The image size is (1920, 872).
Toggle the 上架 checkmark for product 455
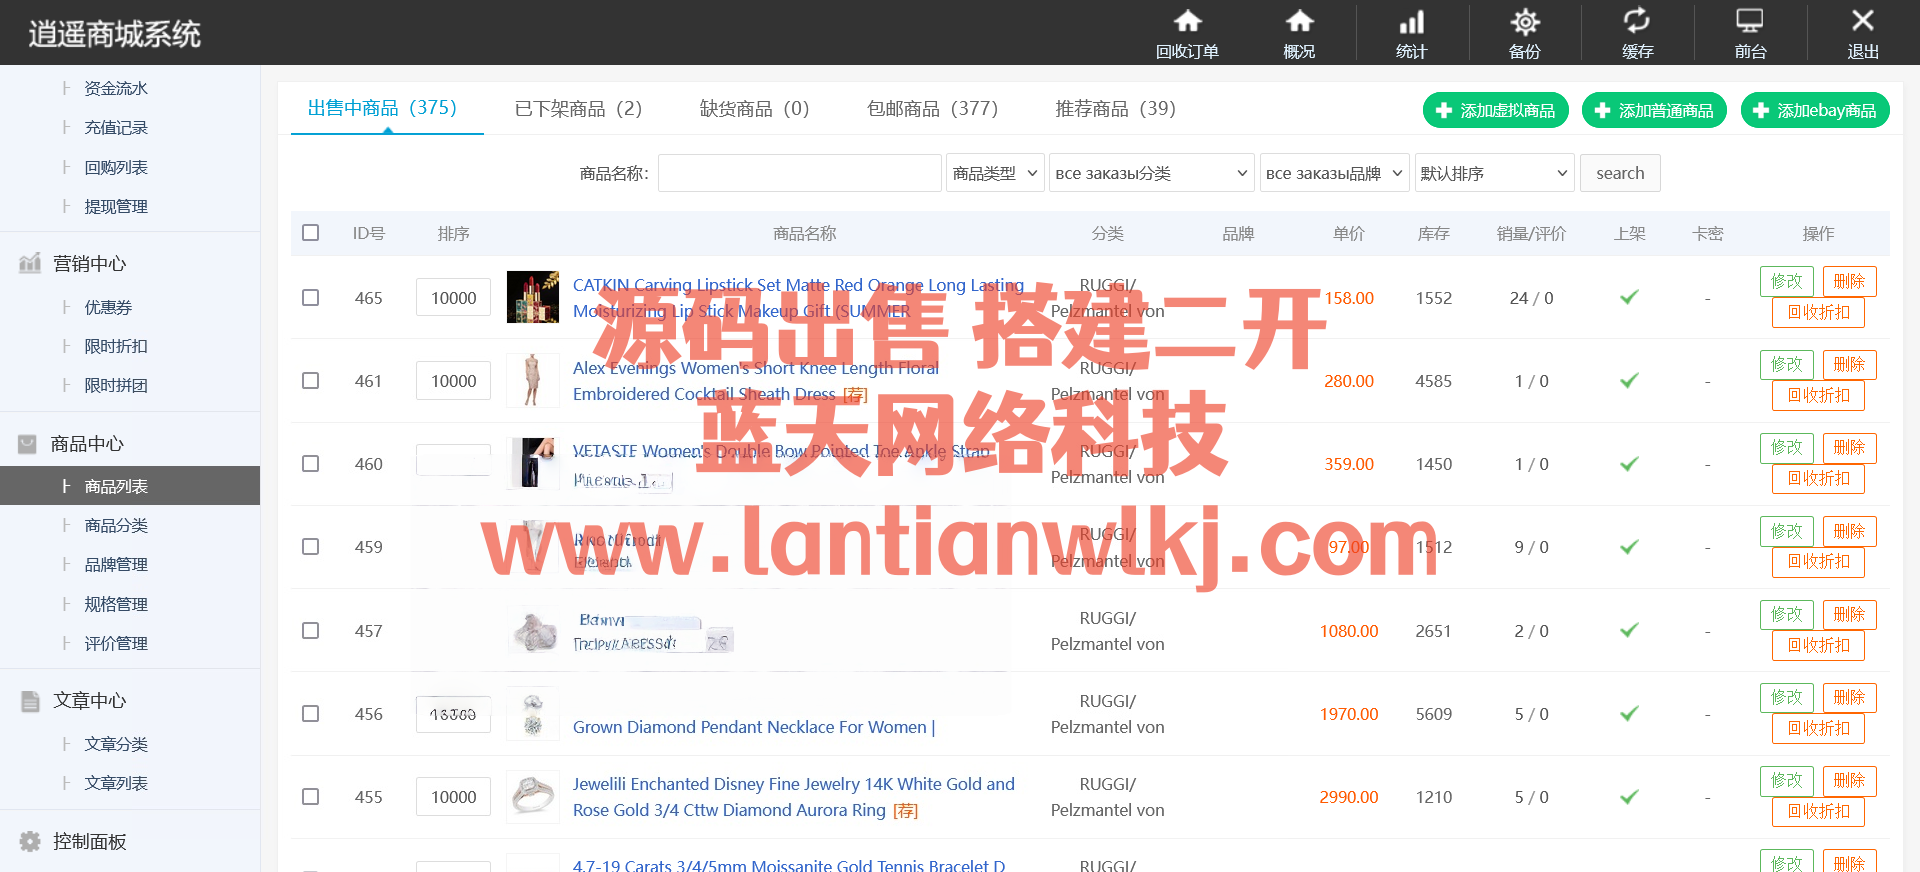(1629, 797)
